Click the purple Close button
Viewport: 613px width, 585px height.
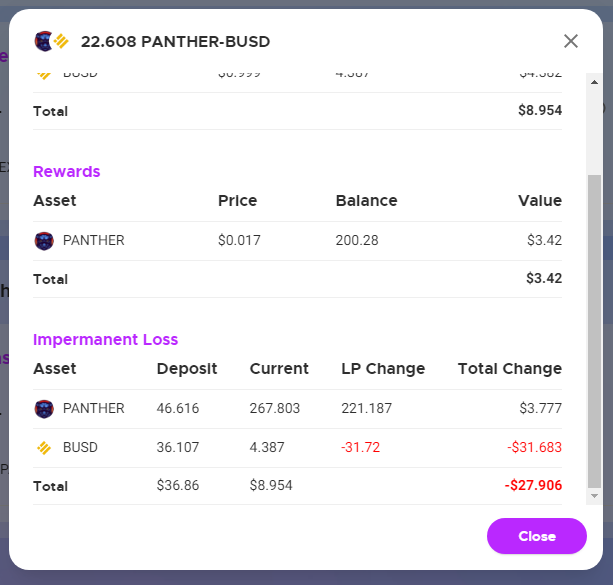tap(536, 536)
